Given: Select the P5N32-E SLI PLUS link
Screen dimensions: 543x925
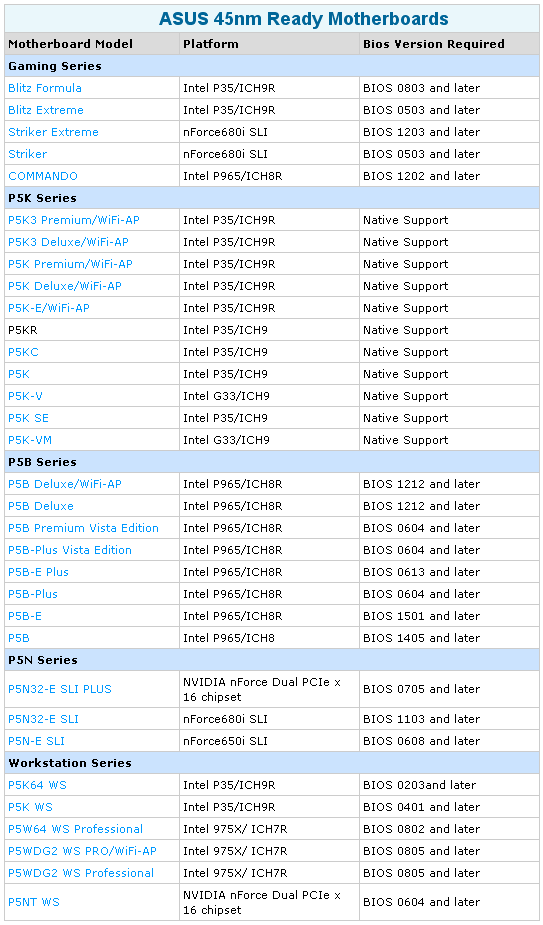Looking at the screenshot, I should pos(60,689).
